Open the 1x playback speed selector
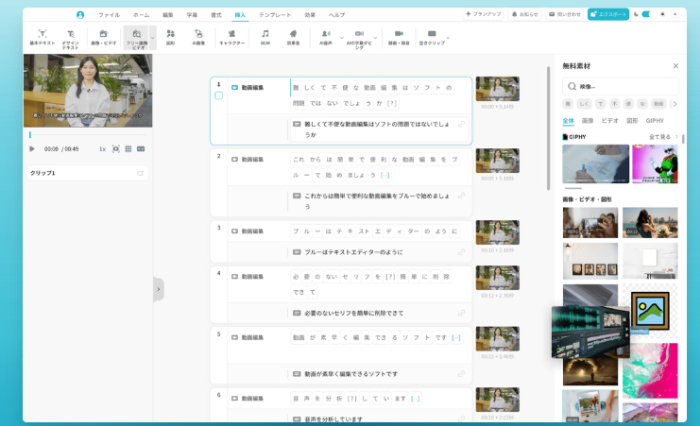The width and height of the screenshot is (700, 426). pyautogui.click(x=102, y=149)
